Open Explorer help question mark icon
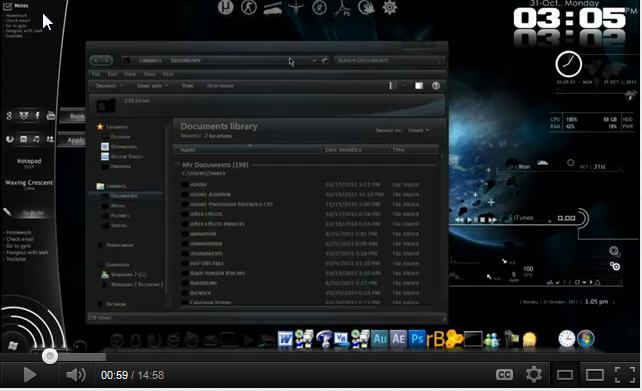 436,85
